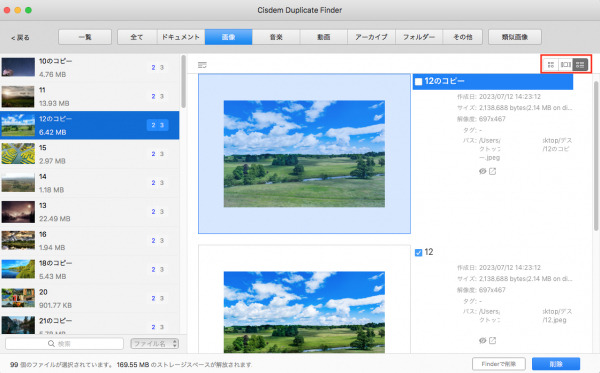This screenshot has height=373, width=600.
Task: Click the left list scrollbar
Action: 183,82
